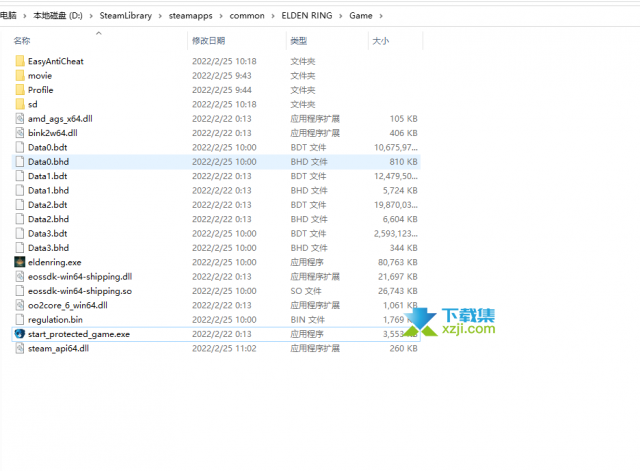Screen dimensions: 640x471
Task: Navigate to SteamLibrary in breadcrumb
Action: (126, 16)
